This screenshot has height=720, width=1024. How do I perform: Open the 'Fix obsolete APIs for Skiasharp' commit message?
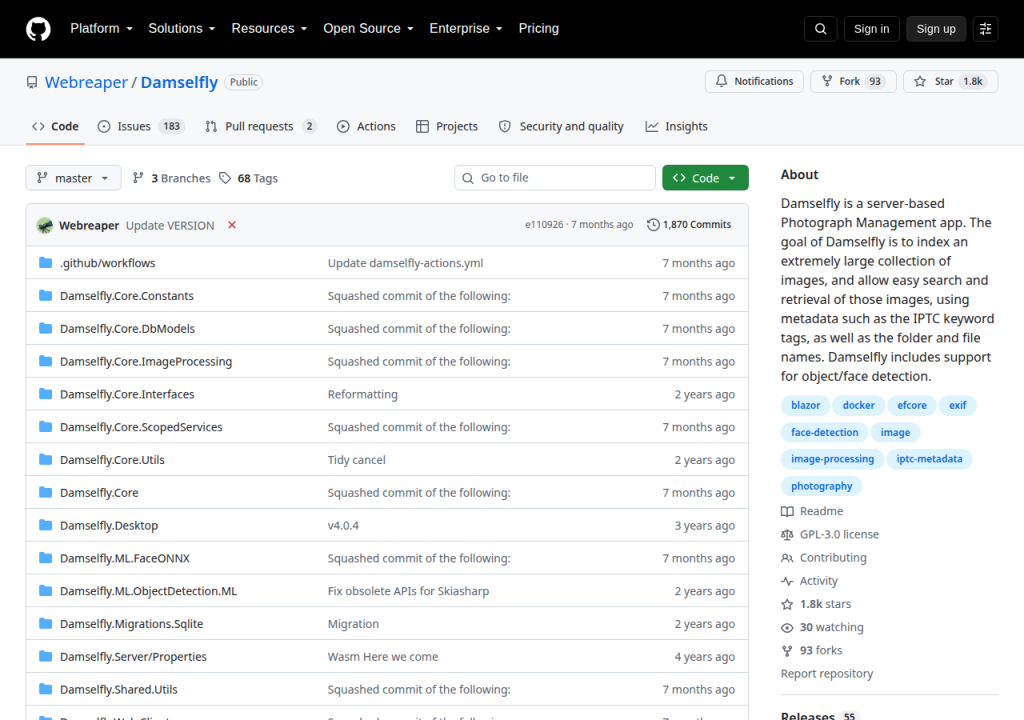click(x=408, y=591)
